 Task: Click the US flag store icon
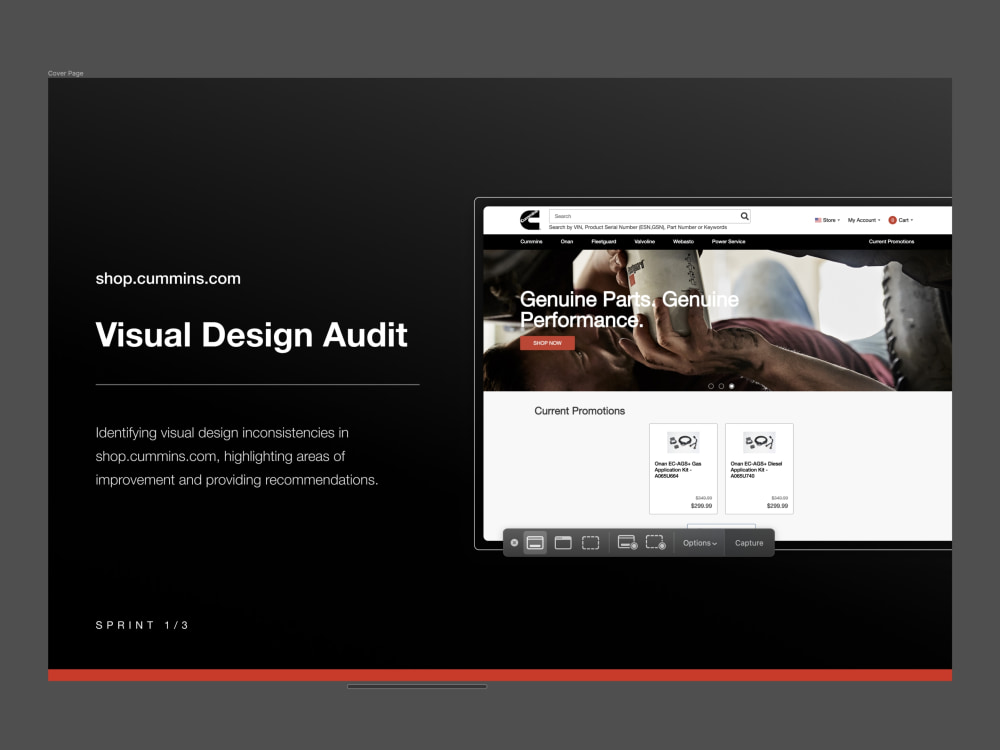(x=818, y=220)
